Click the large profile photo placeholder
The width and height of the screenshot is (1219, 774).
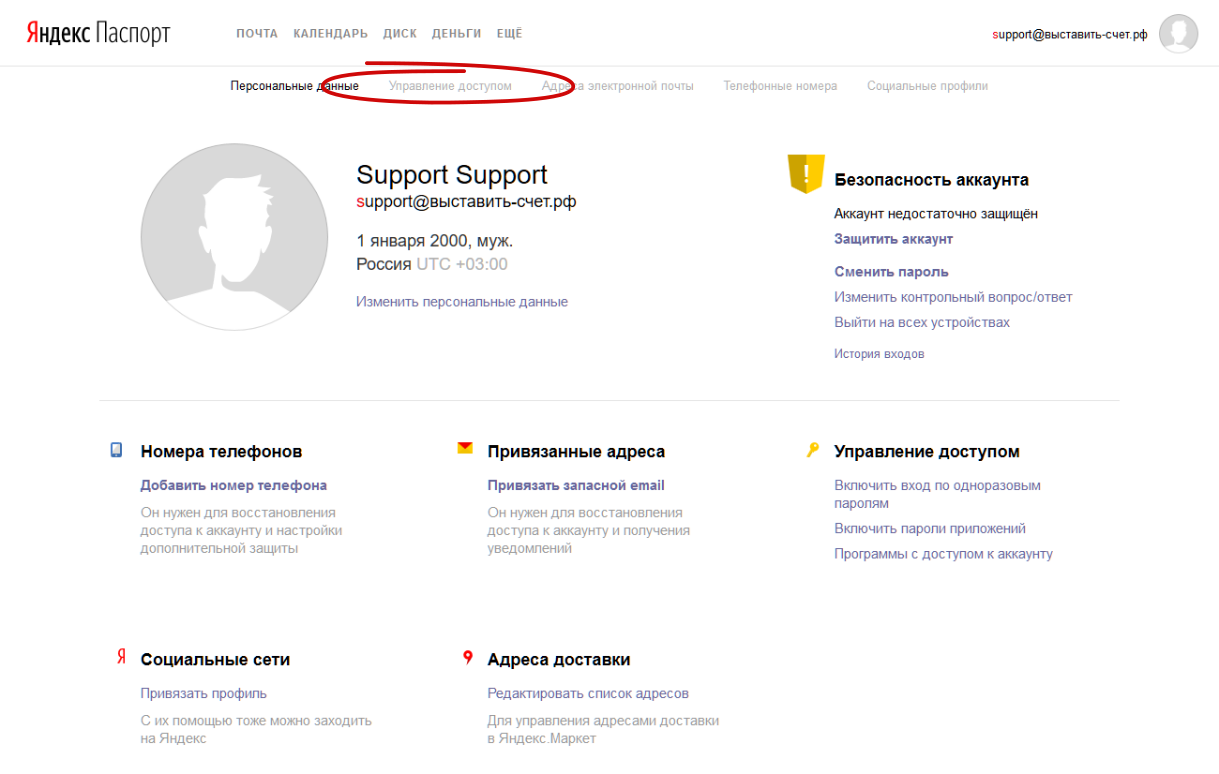pos(234,237)
